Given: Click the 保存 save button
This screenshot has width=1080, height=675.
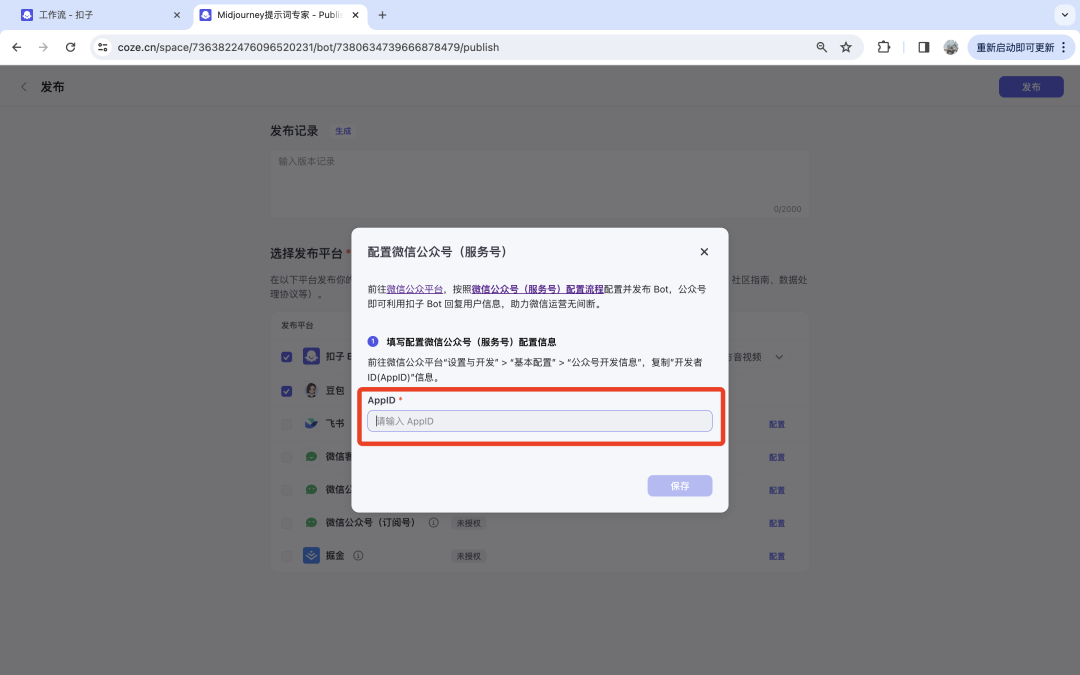Looking at the screenshot, I should tap(680, 486).
